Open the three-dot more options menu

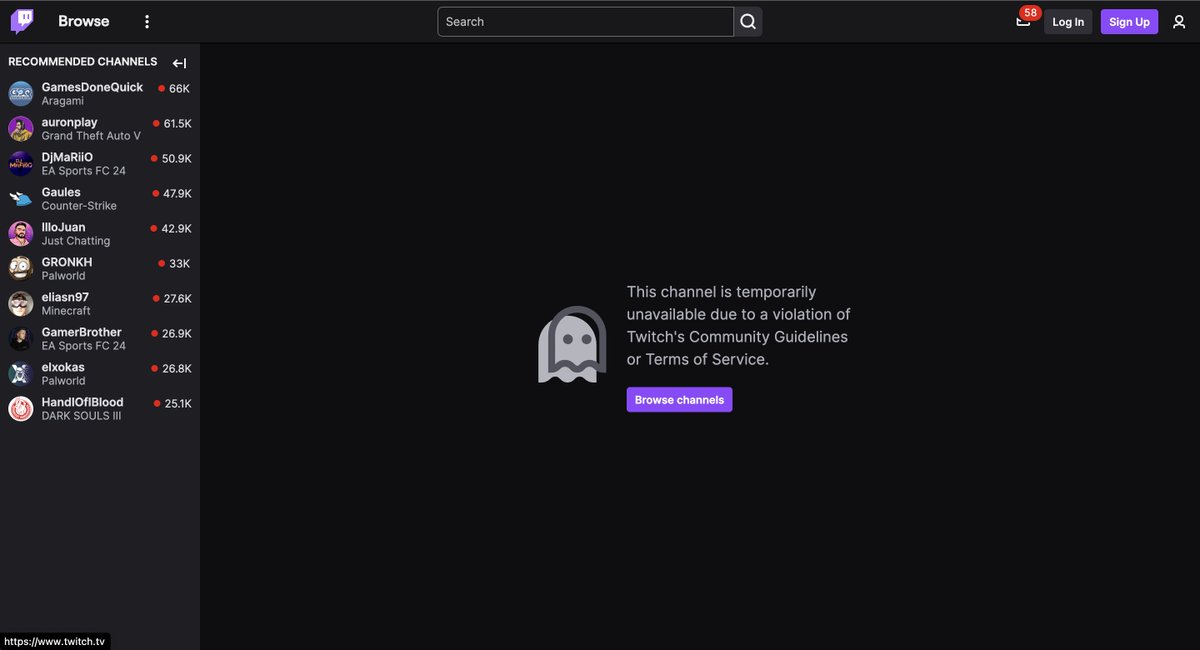point(147,22)
